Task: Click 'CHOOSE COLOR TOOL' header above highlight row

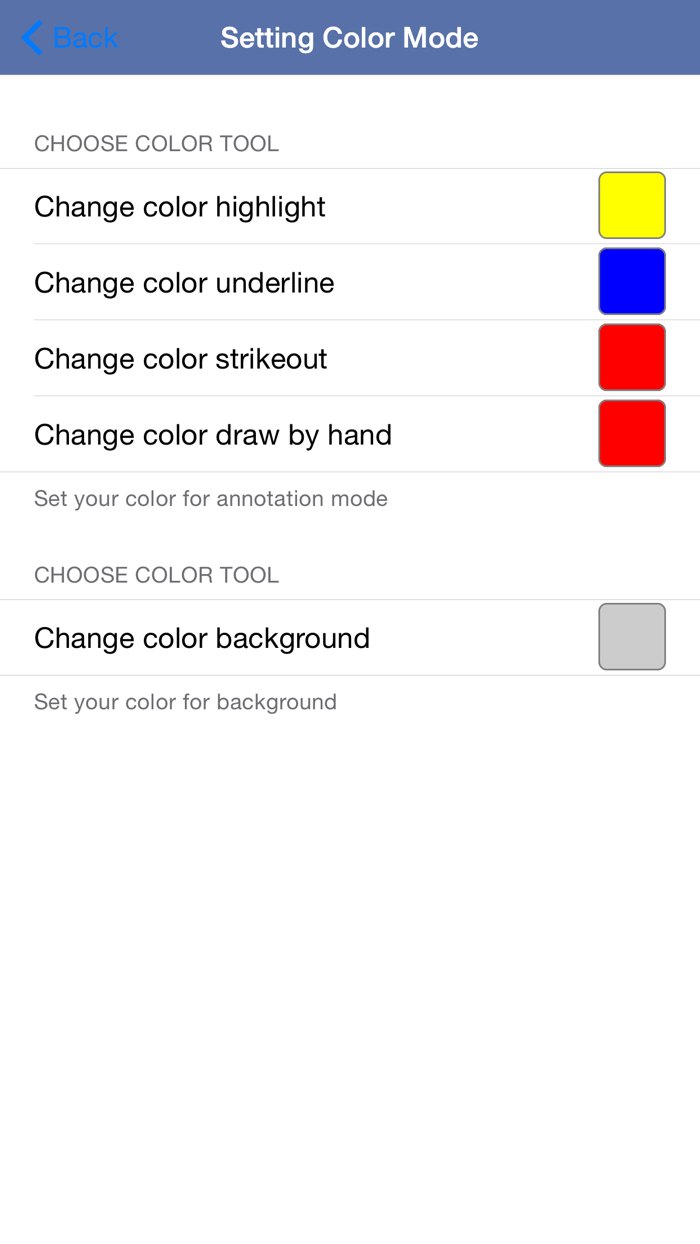Action: pyautogui.click(x=156, y=144)
